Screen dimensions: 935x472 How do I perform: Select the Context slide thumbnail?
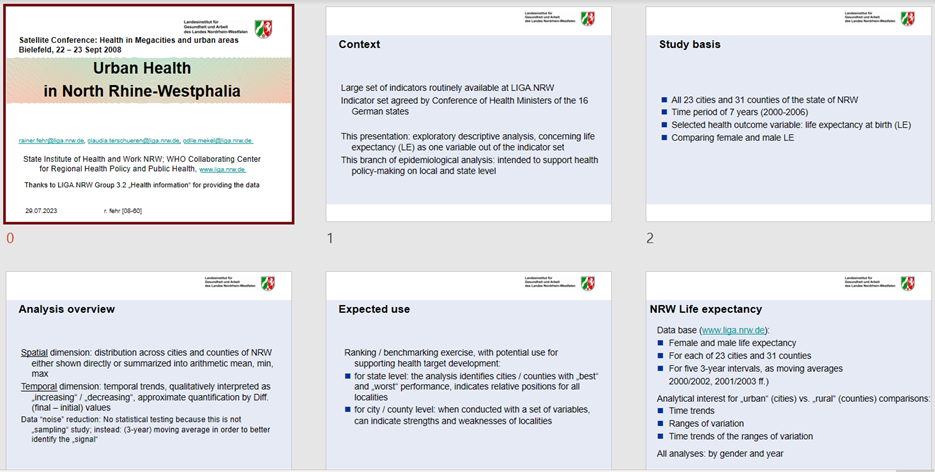468,114
